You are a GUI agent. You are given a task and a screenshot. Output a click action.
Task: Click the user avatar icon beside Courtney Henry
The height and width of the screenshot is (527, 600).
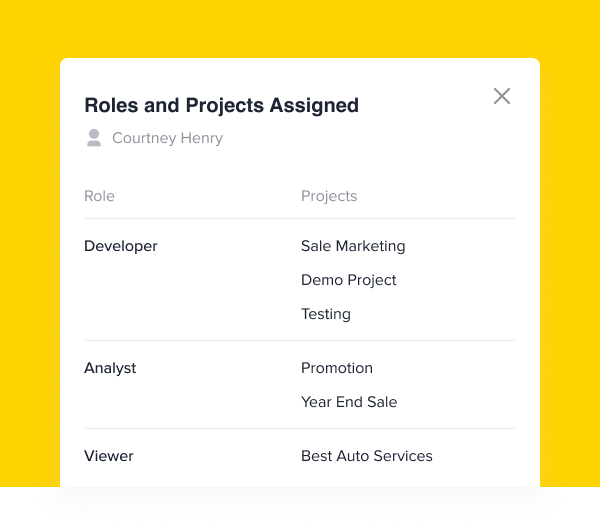[94, 138]
